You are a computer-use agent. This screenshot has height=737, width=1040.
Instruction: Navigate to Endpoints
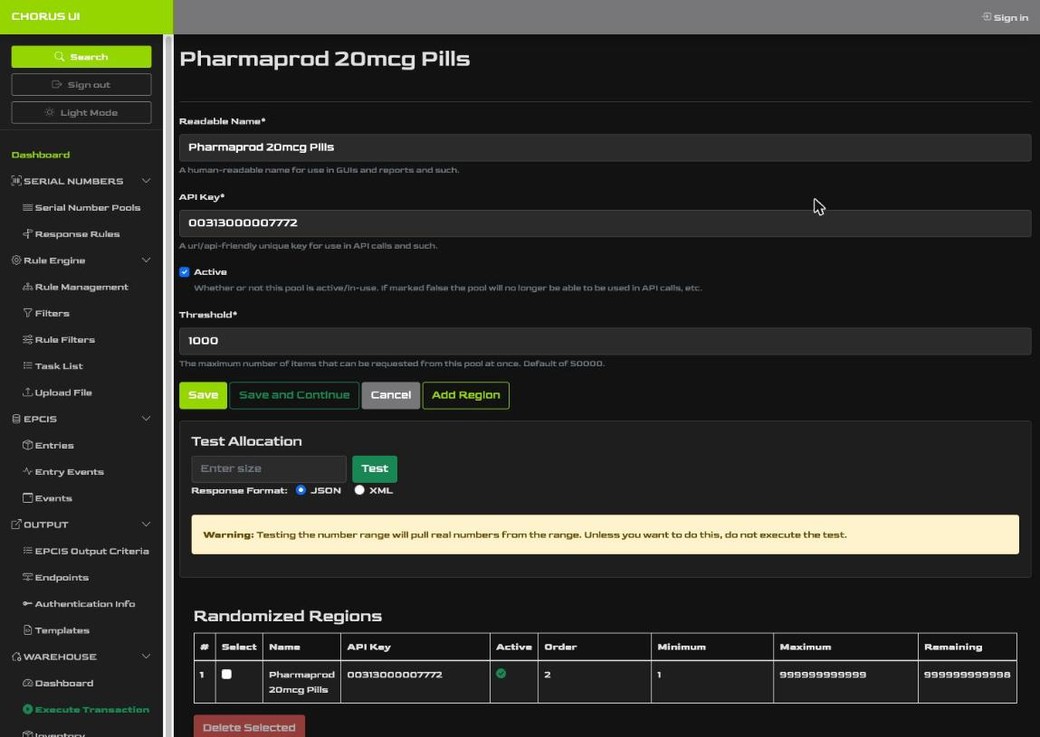pyautogui.click(x=62, y=577)
